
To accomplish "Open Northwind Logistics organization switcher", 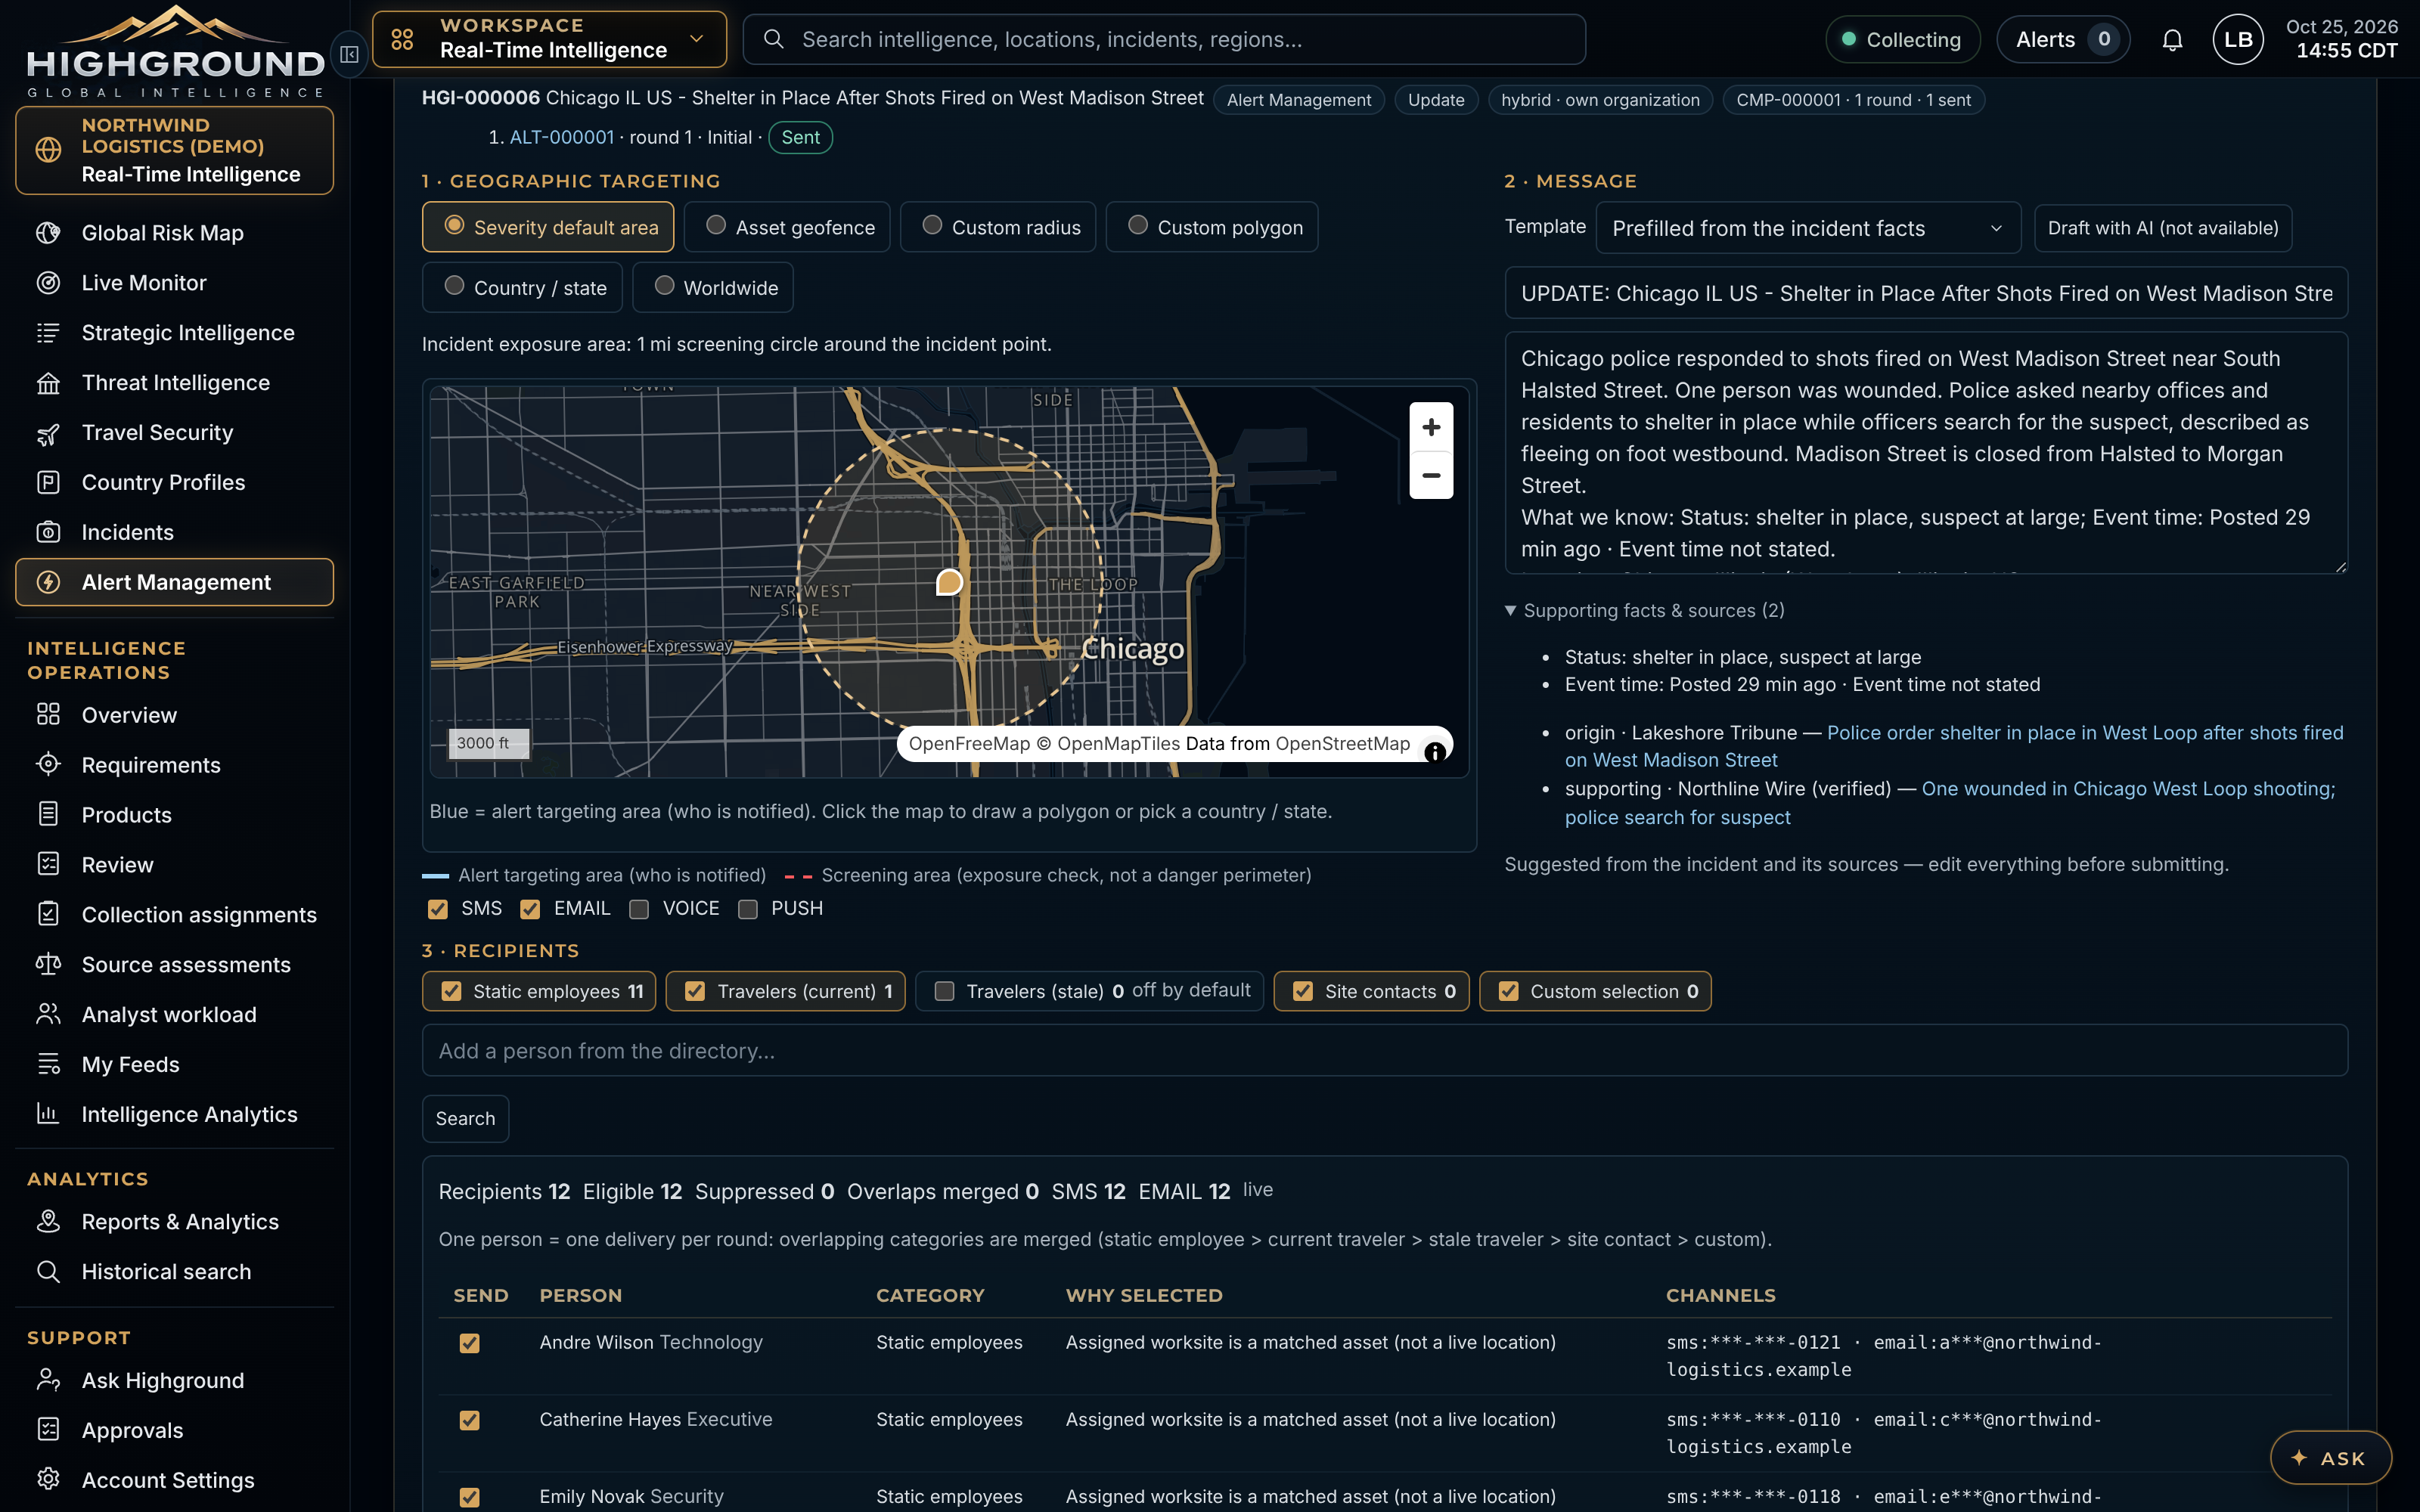I will point(175,150).
